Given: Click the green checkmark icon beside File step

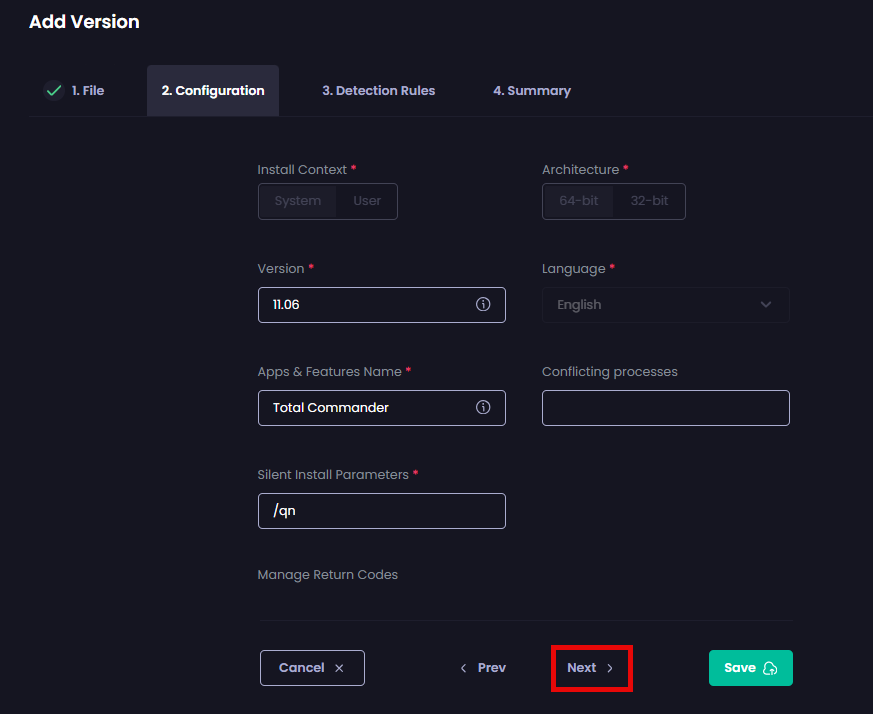Looking at the screenshot, I should (x=54, y=91).
